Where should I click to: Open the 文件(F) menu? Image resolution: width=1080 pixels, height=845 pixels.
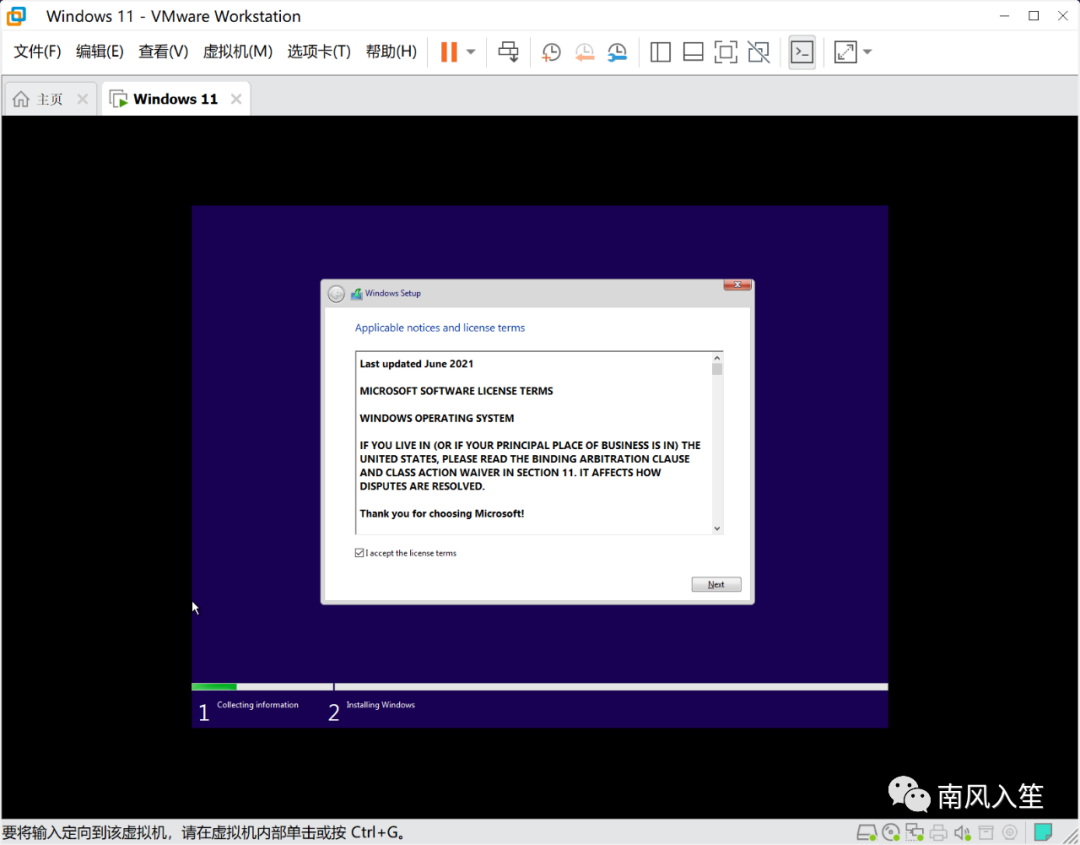37,52
